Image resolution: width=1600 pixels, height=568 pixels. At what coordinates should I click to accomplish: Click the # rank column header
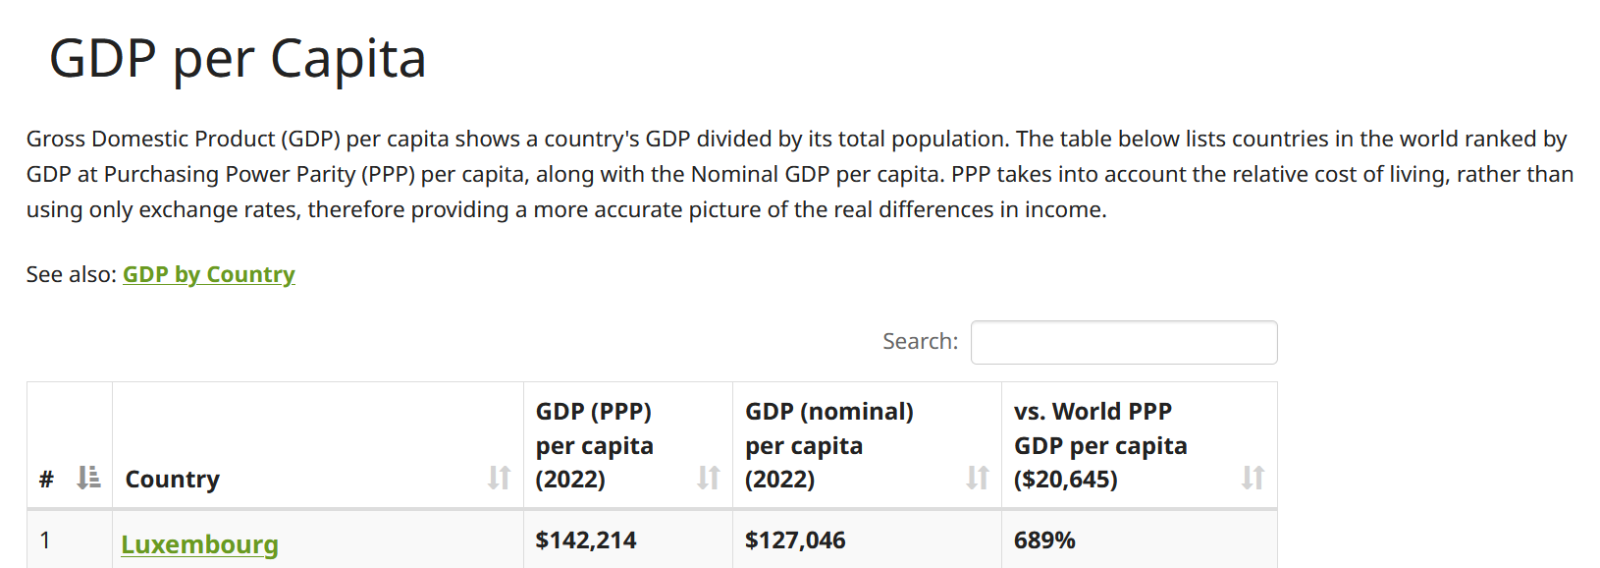69,445
